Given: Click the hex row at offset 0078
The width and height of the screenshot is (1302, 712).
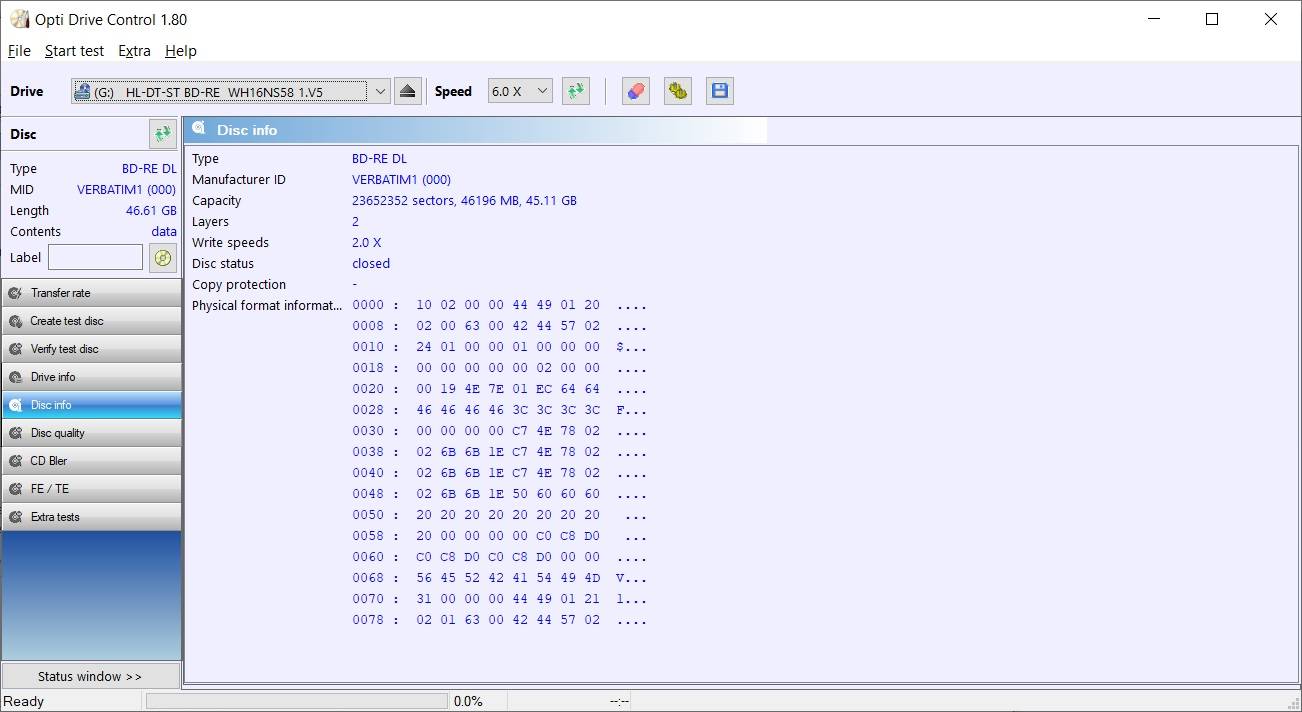Looking at the screenshot, I should (499, 620).
